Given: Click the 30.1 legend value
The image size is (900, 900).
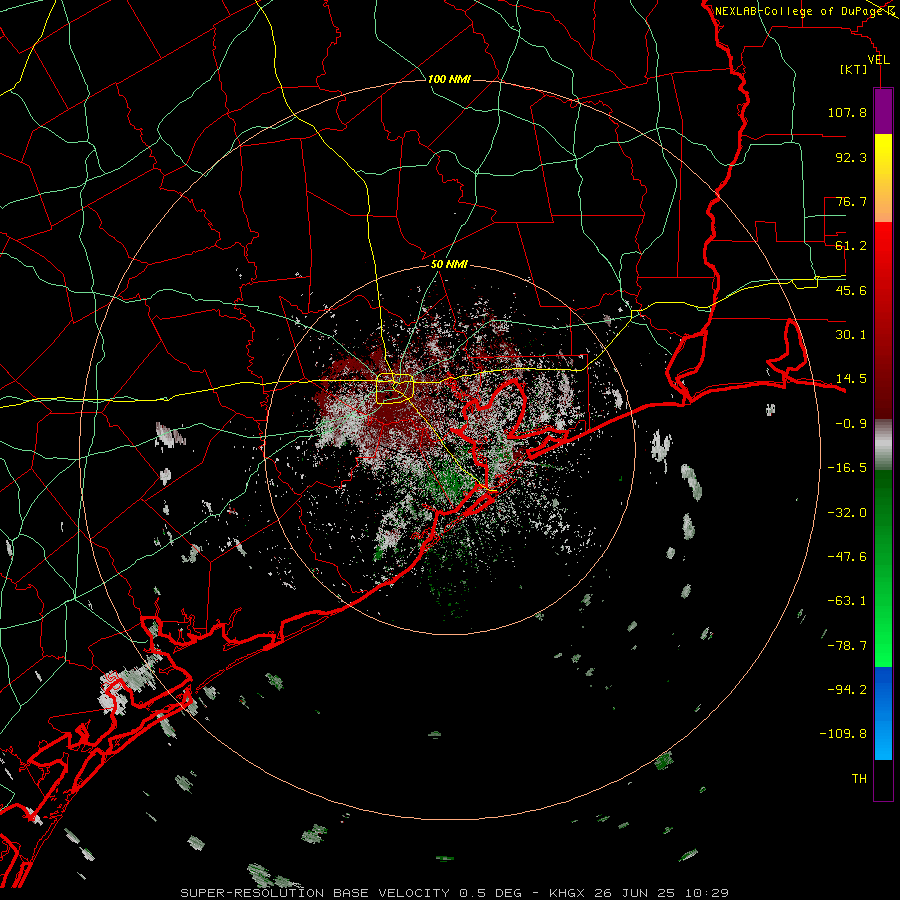Looking at the screenshot, I should (851, 335).
